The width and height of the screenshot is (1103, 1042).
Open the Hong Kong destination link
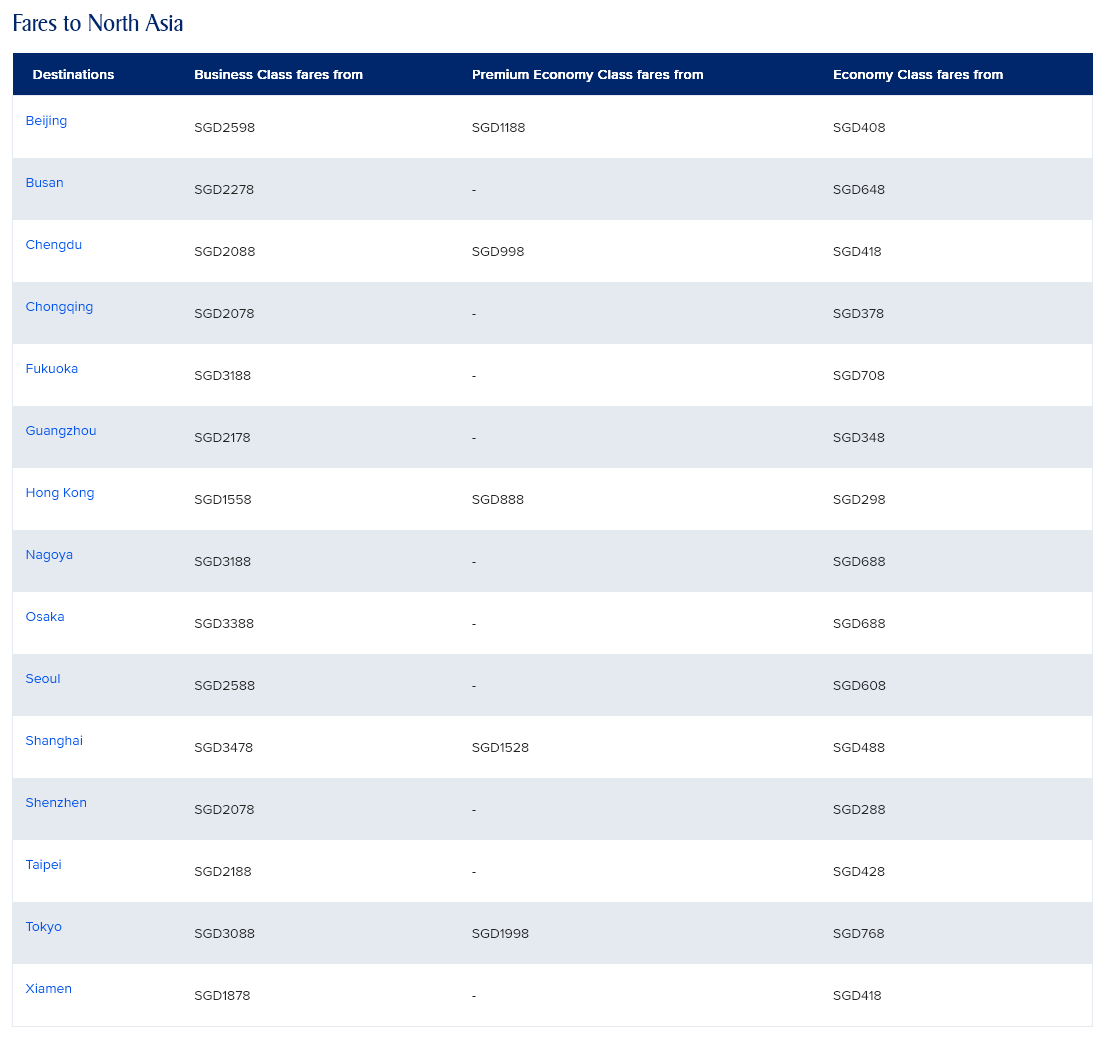[60, 493]
